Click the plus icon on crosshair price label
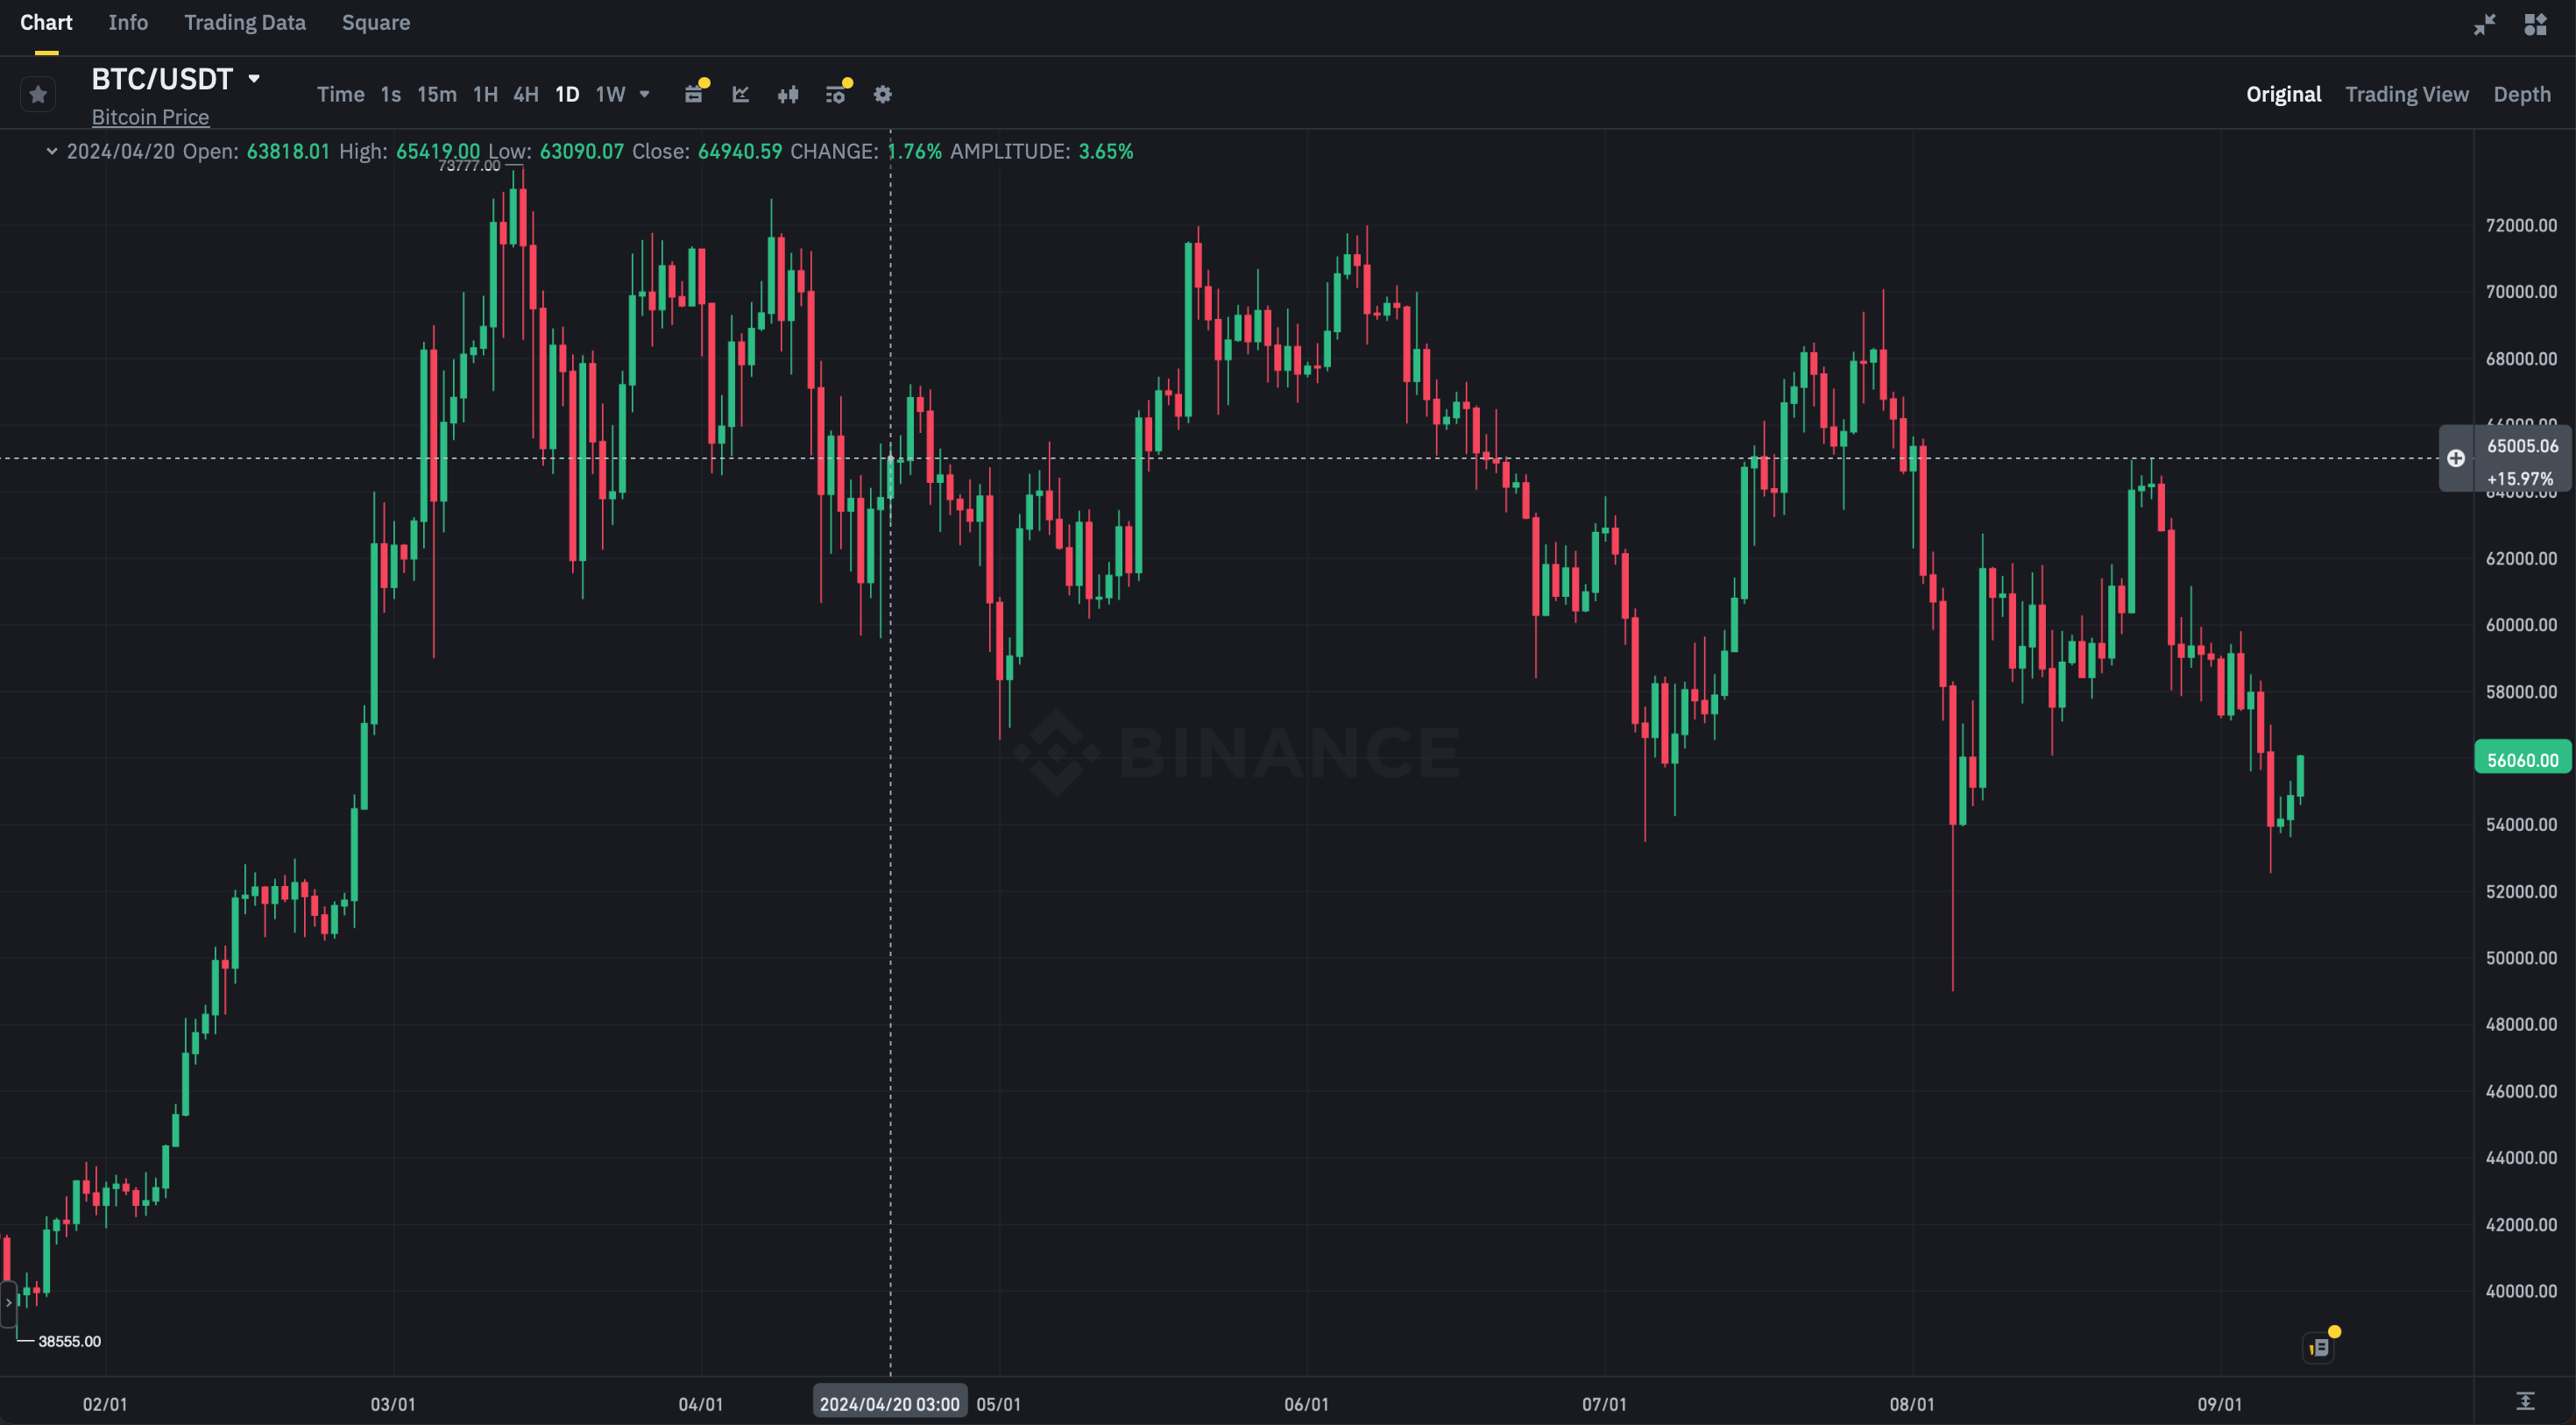The width and height of the screenshot is (2576, 1425). pyautogui.click(x=2456, y=458)
